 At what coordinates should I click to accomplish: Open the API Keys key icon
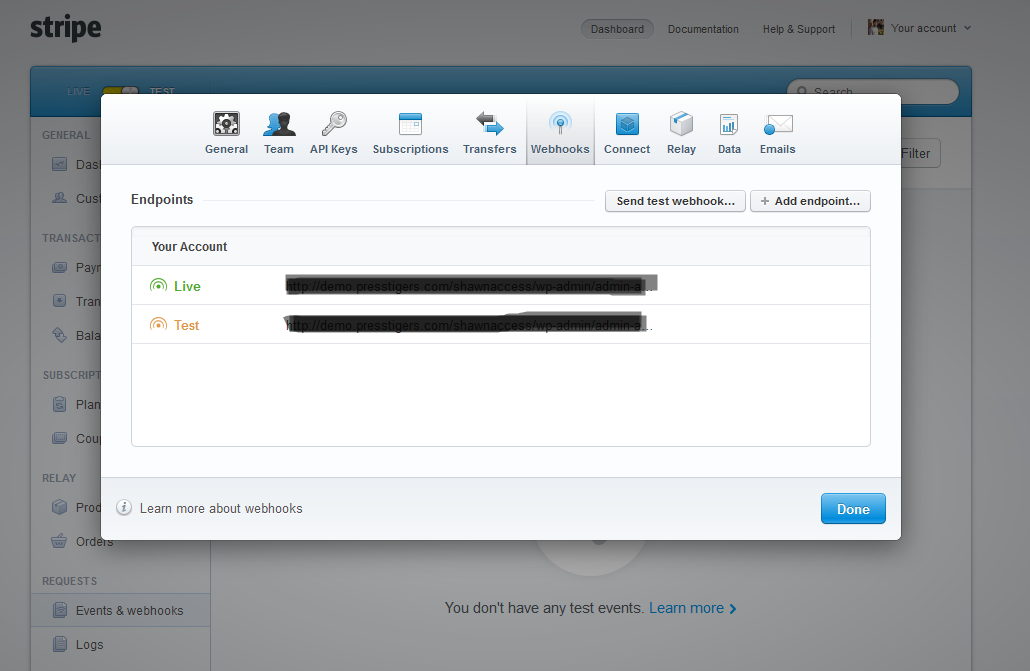pyautogui.click(x=333, y=124)
